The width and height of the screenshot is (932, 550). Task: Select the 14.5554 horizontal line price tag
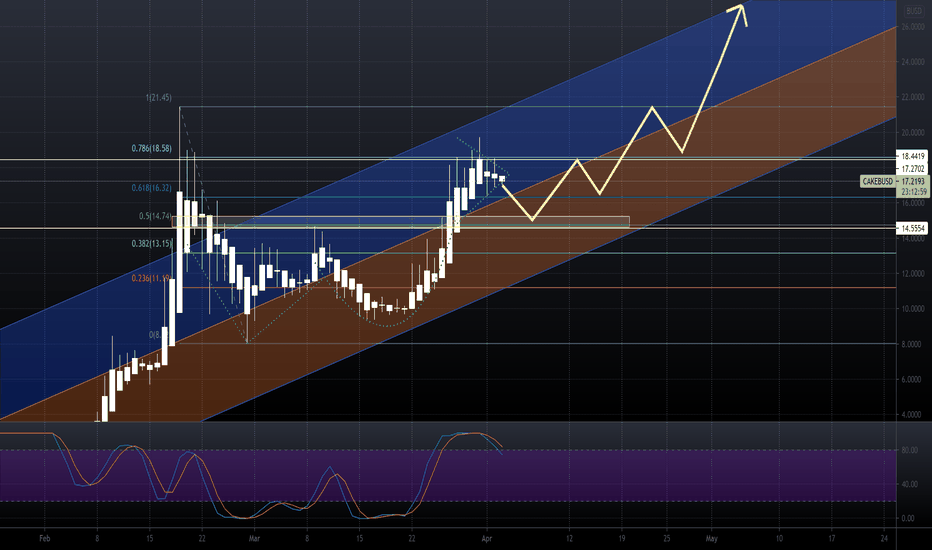(913, 228)
